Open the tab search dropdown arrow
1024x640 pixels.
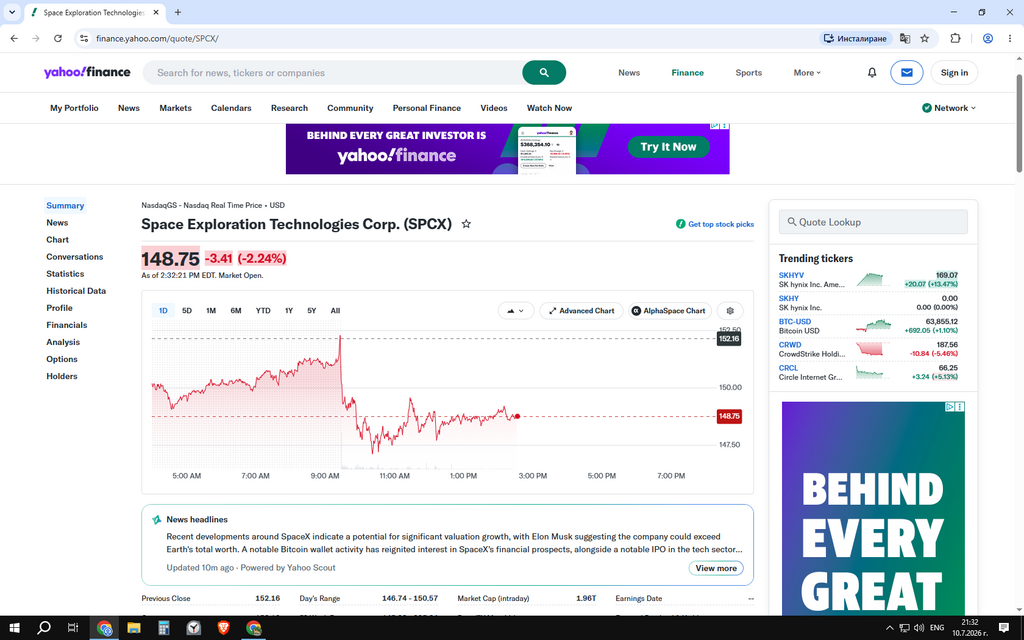pyautogui.click(x=12, y=12)
